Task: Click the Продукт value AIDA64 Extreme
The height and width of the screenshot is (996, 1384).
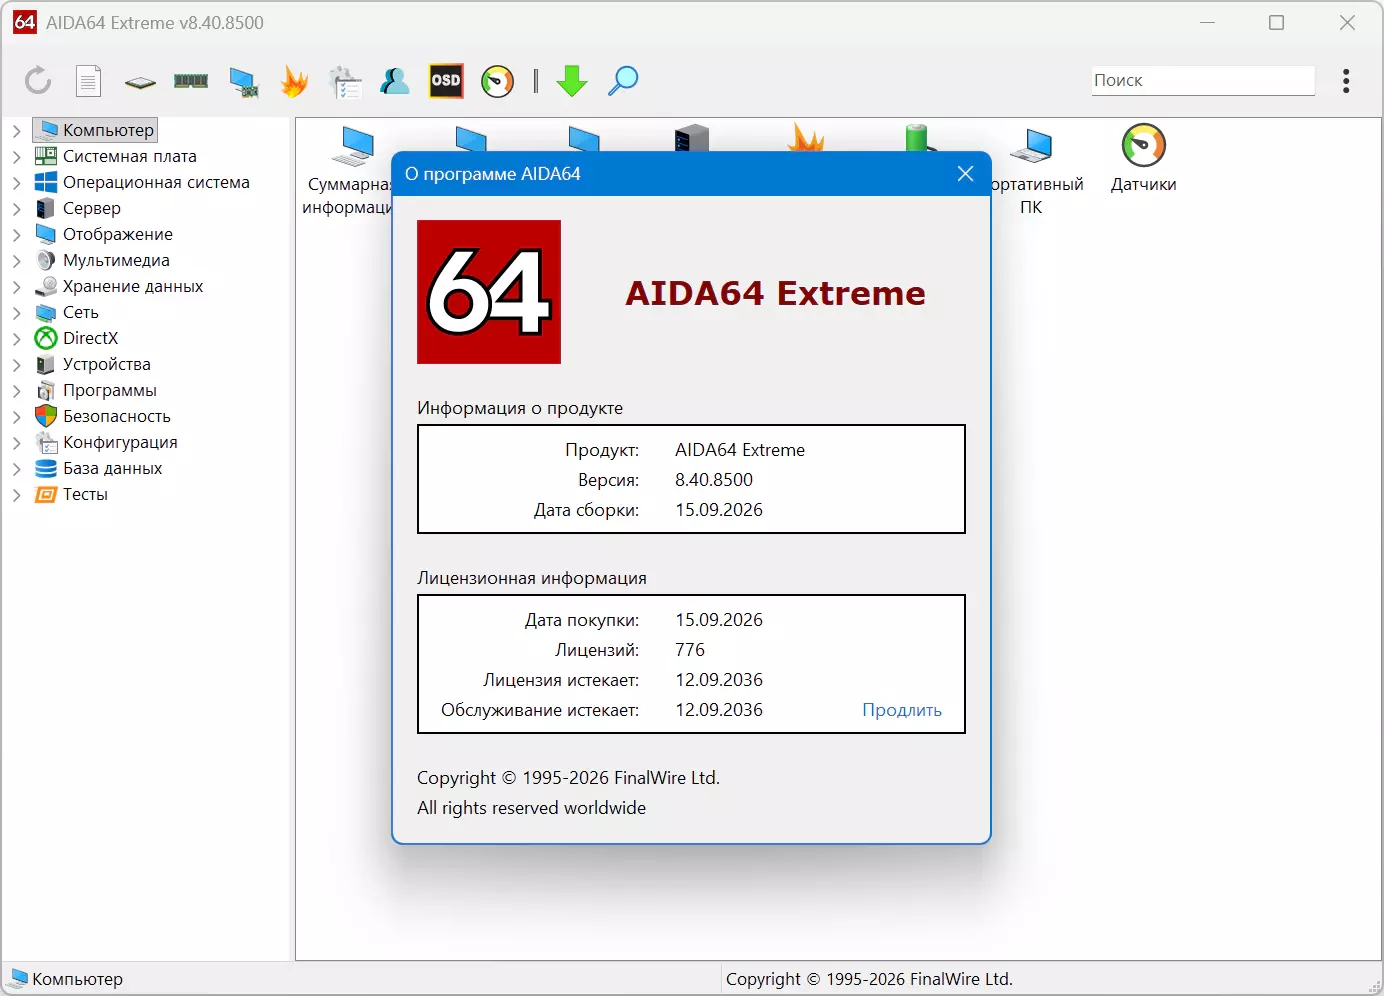Action: pyautogui.click(x=740, y=450)
